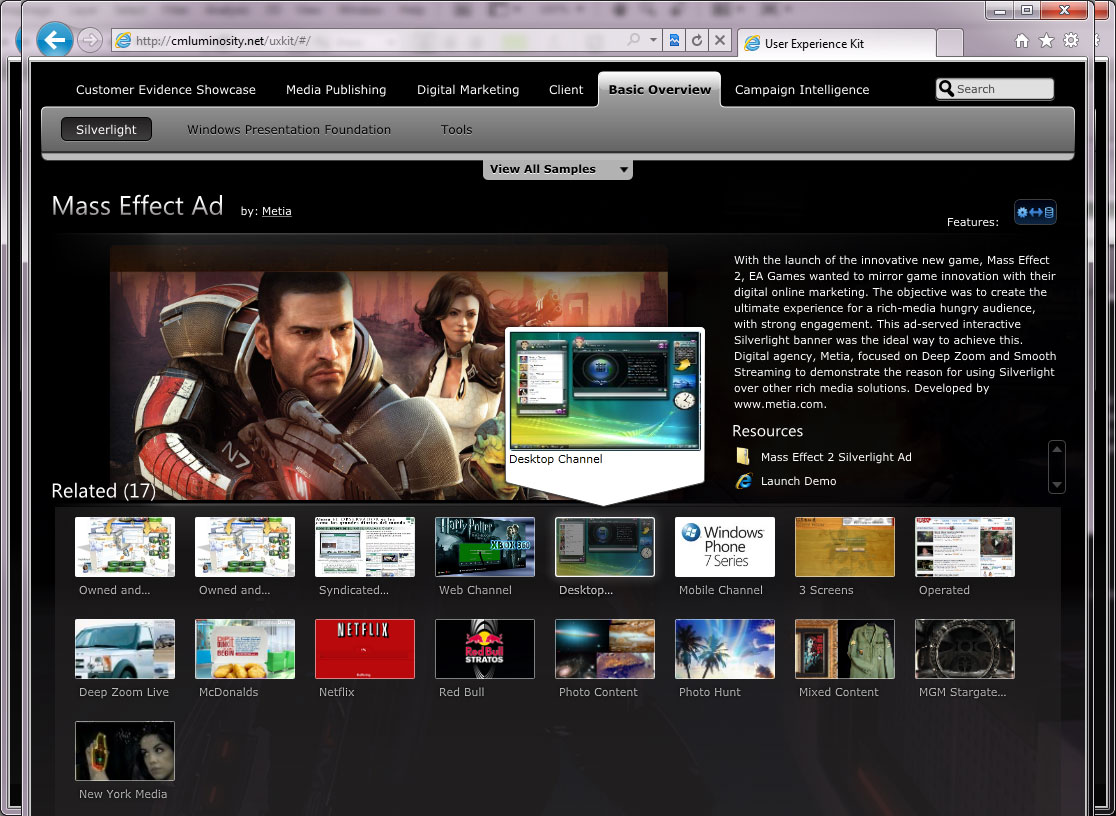Open the Desktop... sample thumbnail

coord(604,547)
